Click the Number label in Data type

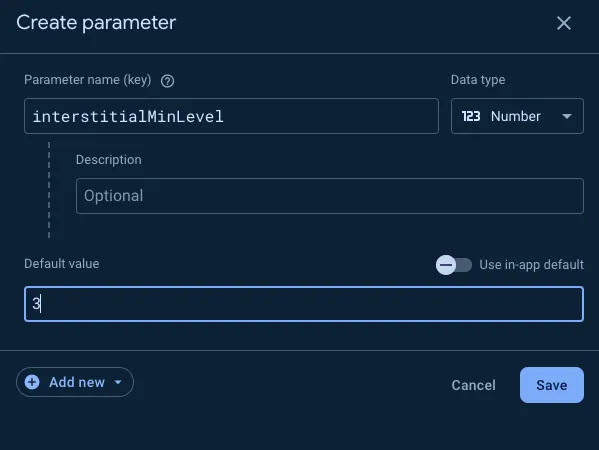point(516,116)
